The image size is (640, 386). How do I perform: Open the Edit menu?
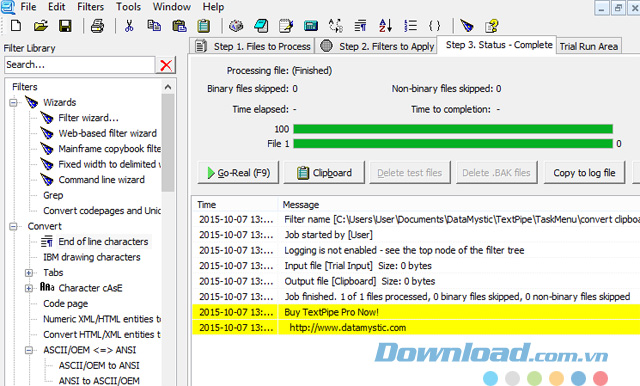56,7
